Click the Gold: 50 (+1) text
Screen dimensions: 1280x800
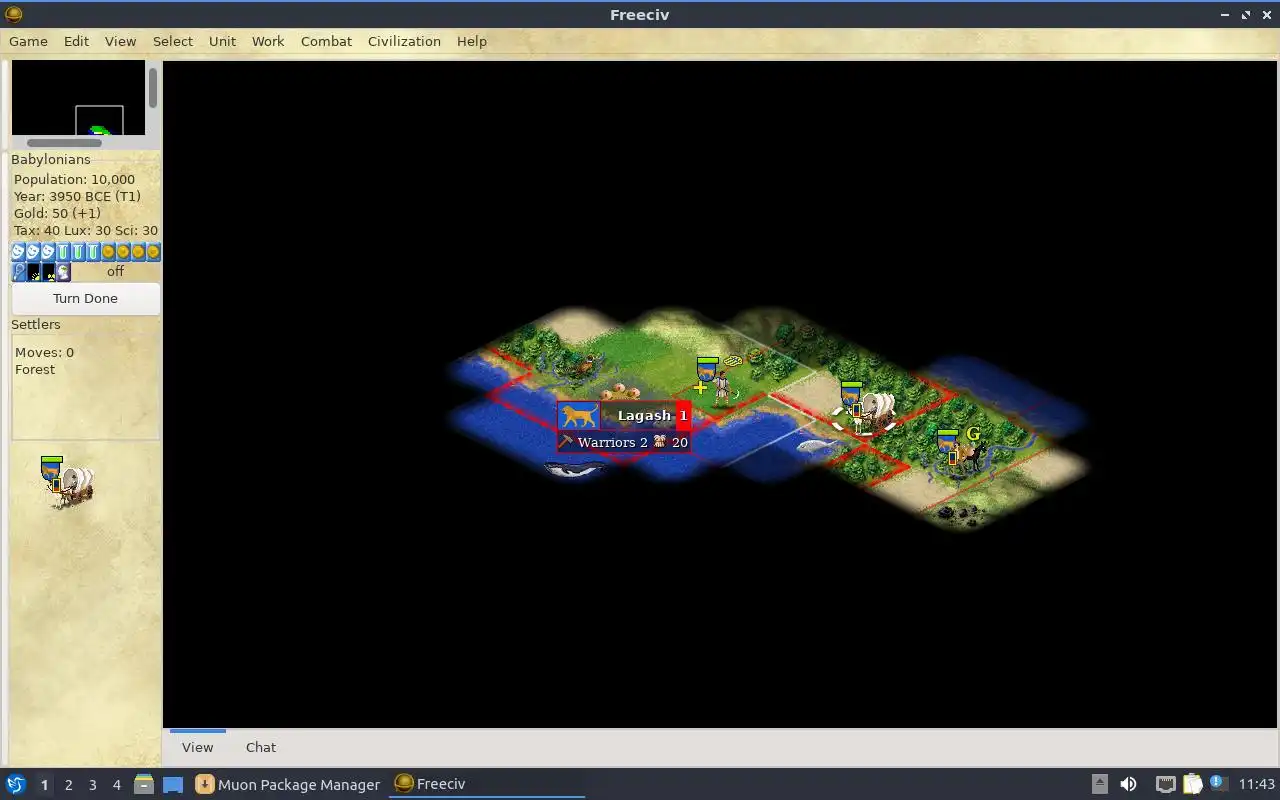[56, 213]
